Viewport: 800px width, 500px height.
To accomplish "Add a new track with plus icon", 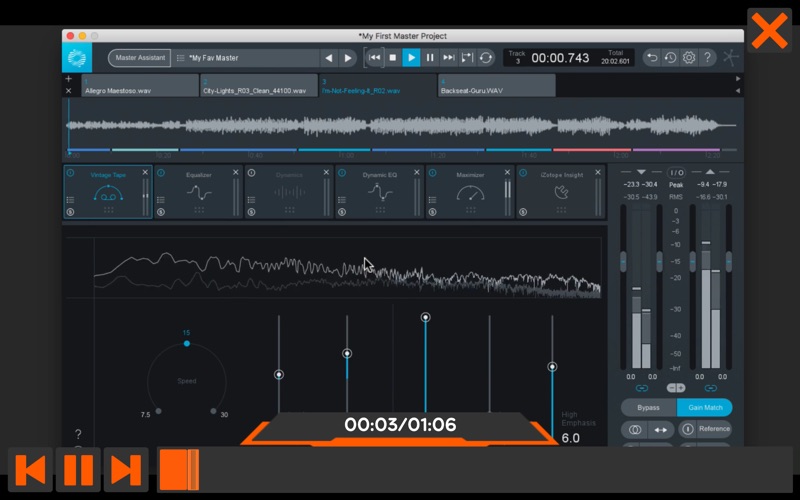I will tap(68, 79).
